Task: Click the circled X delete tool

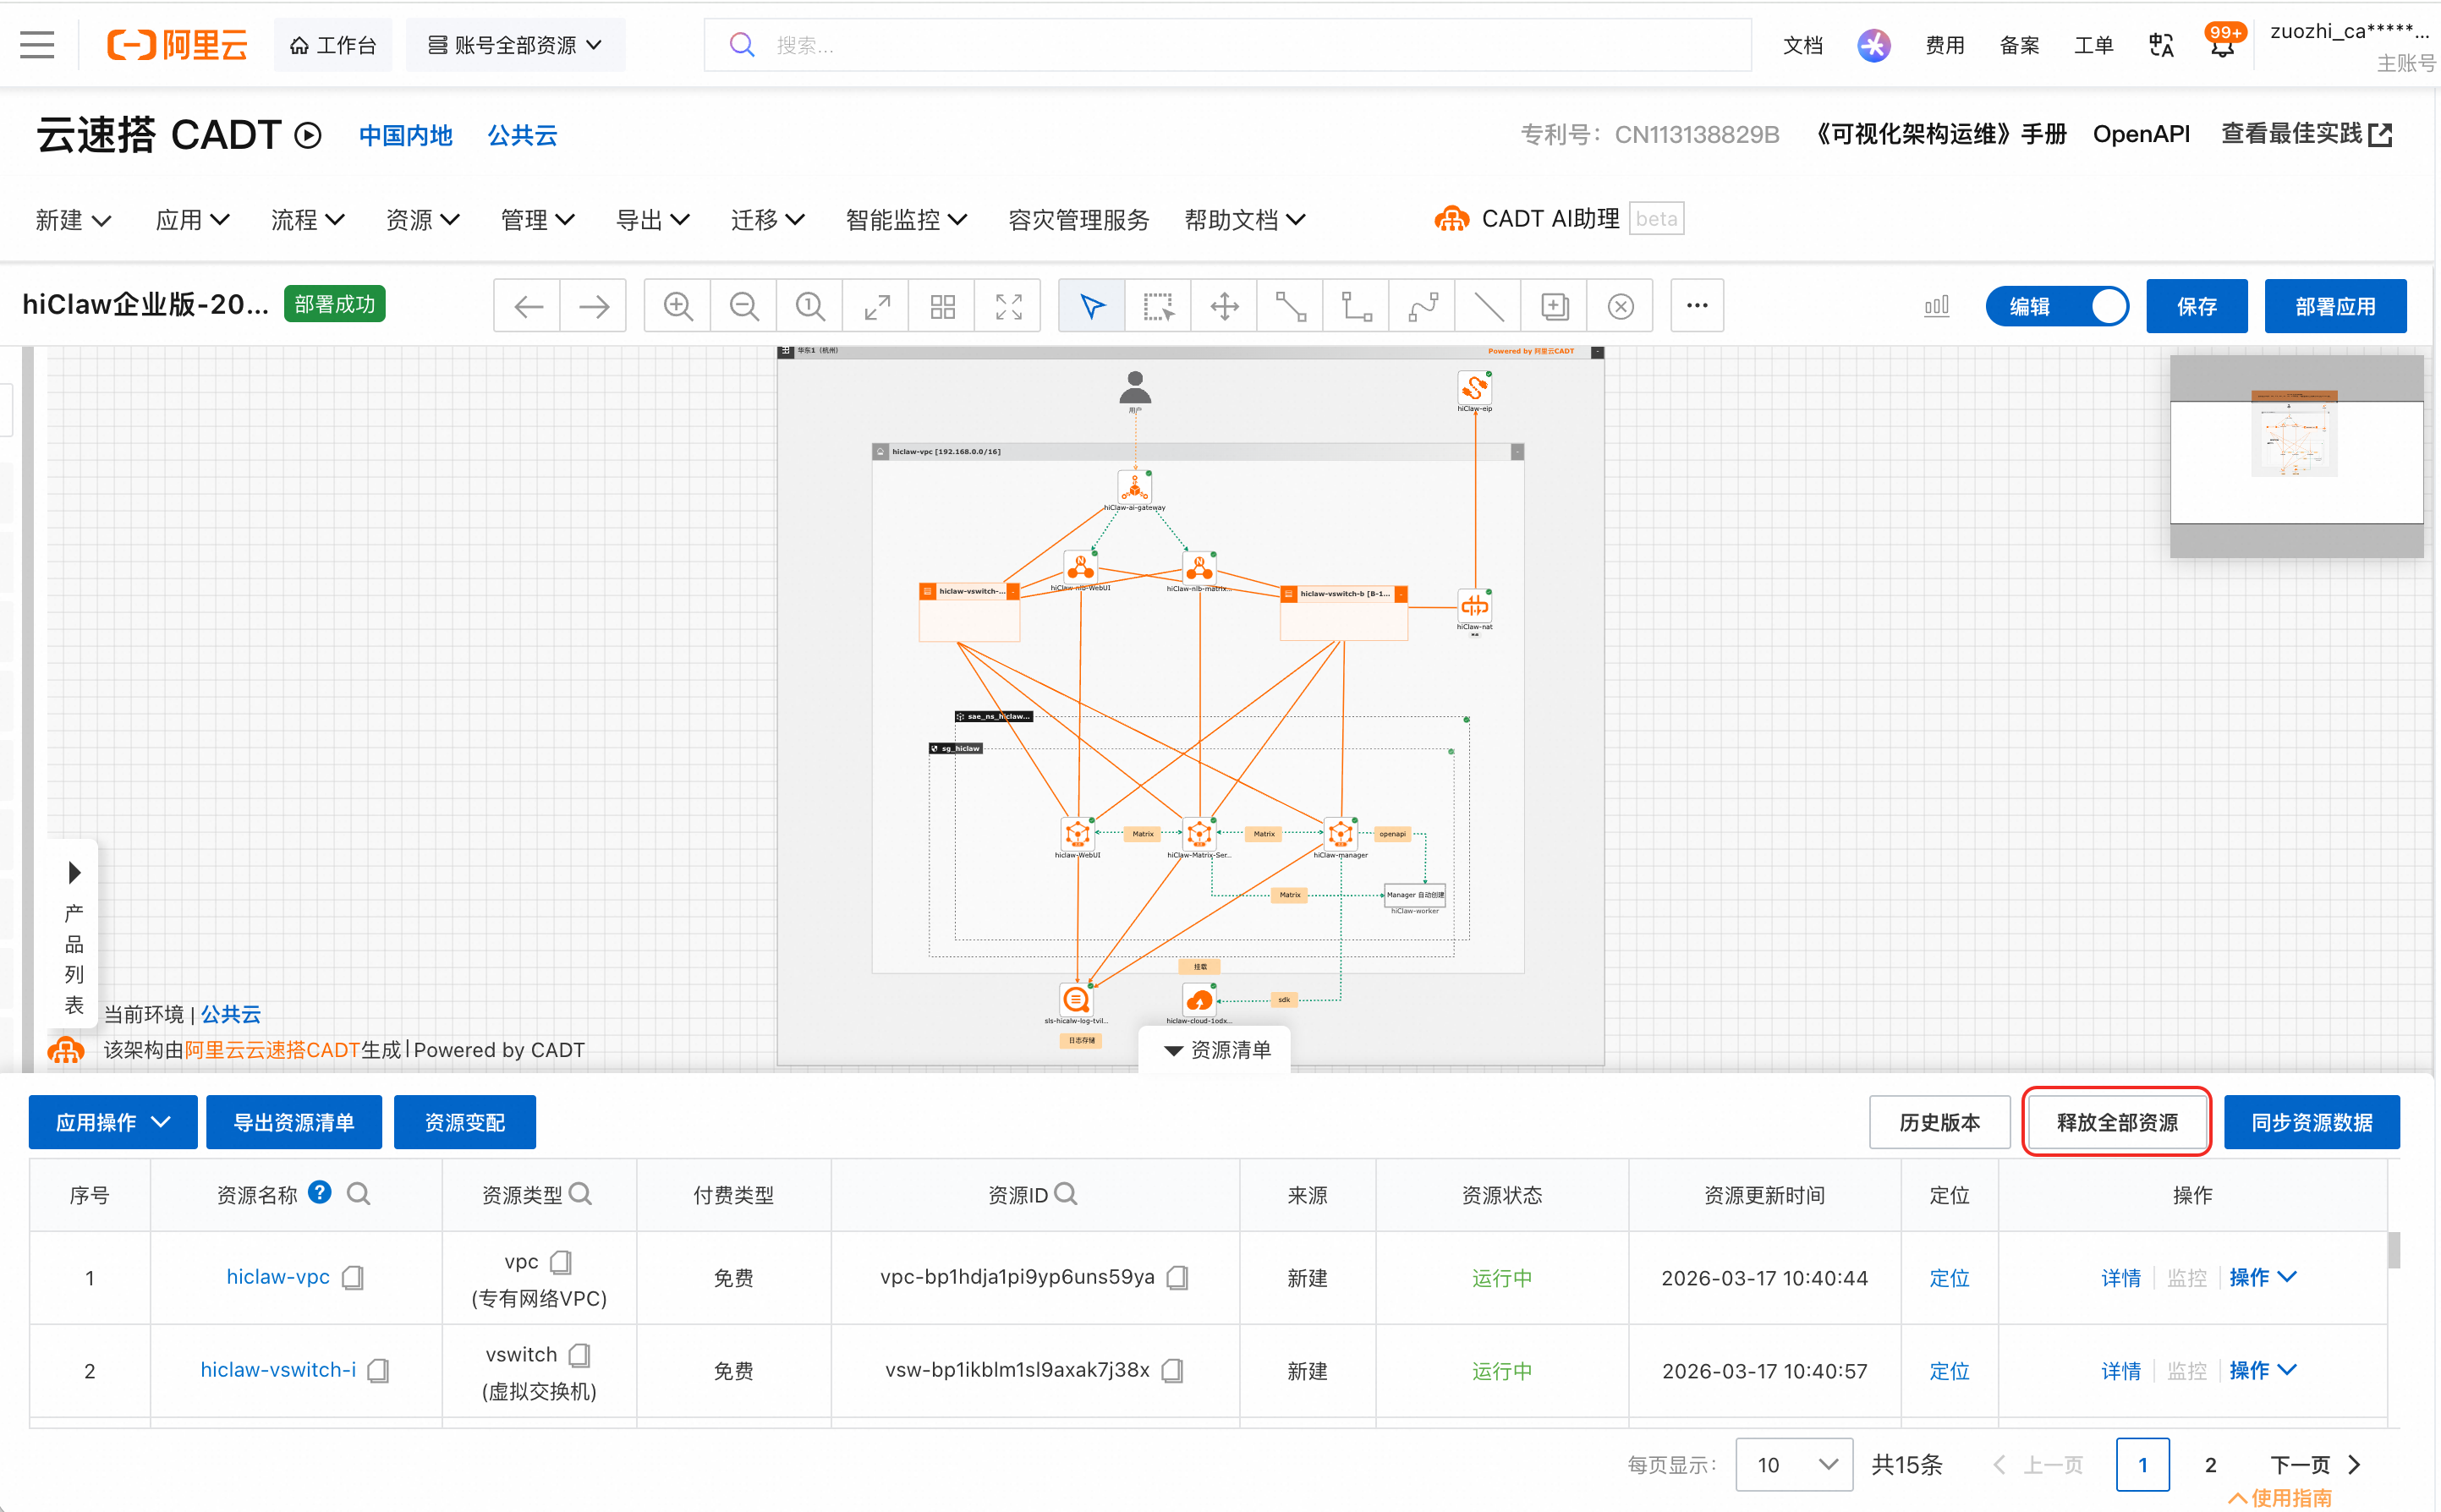Action: tap(1621, 306)
